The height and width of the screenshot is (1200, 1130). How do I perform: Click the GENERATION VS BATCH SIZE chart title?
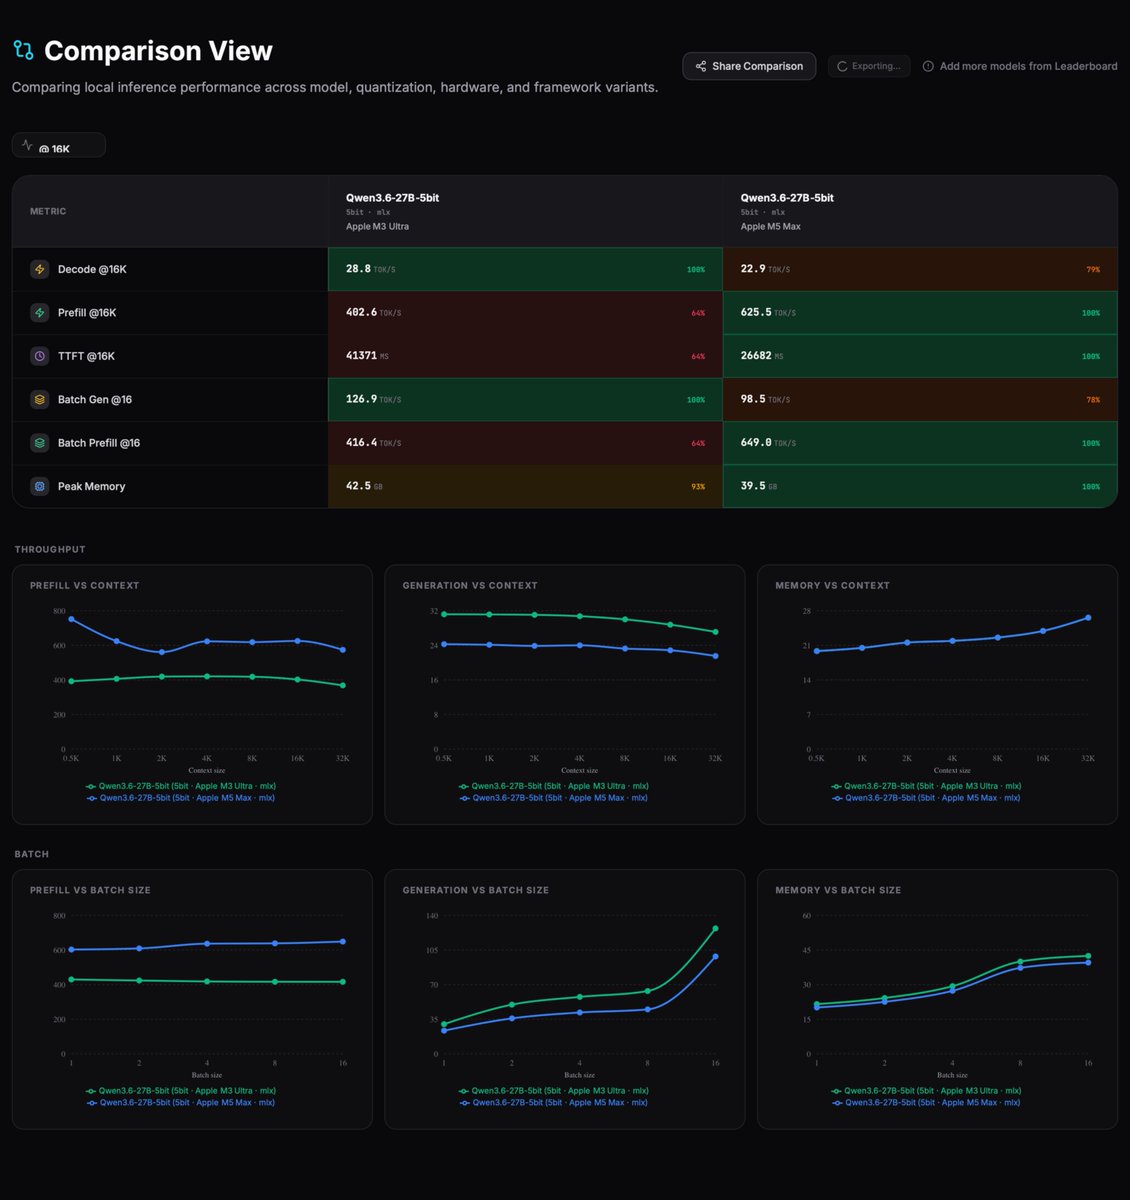tap(476, 890)
